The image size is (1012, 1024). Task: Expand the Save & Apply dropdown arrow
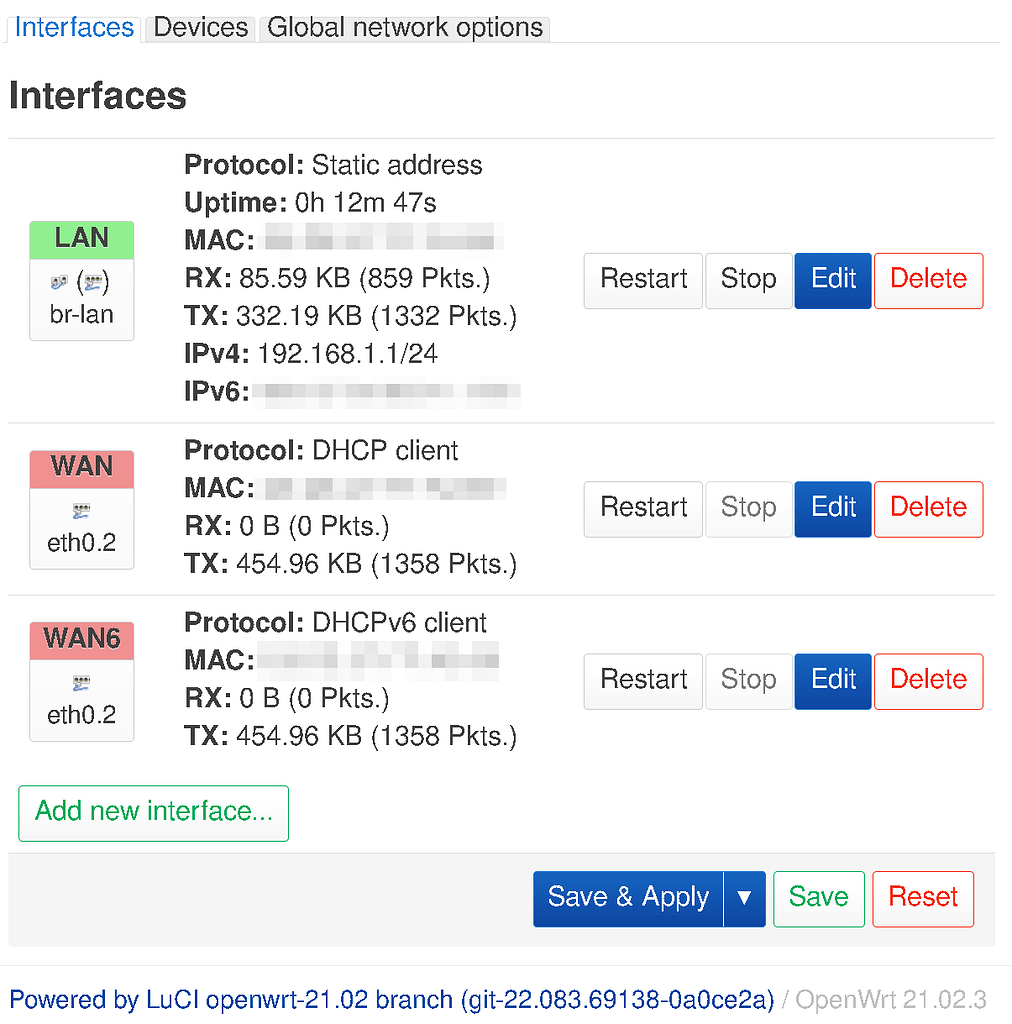(x=744, y=898)
